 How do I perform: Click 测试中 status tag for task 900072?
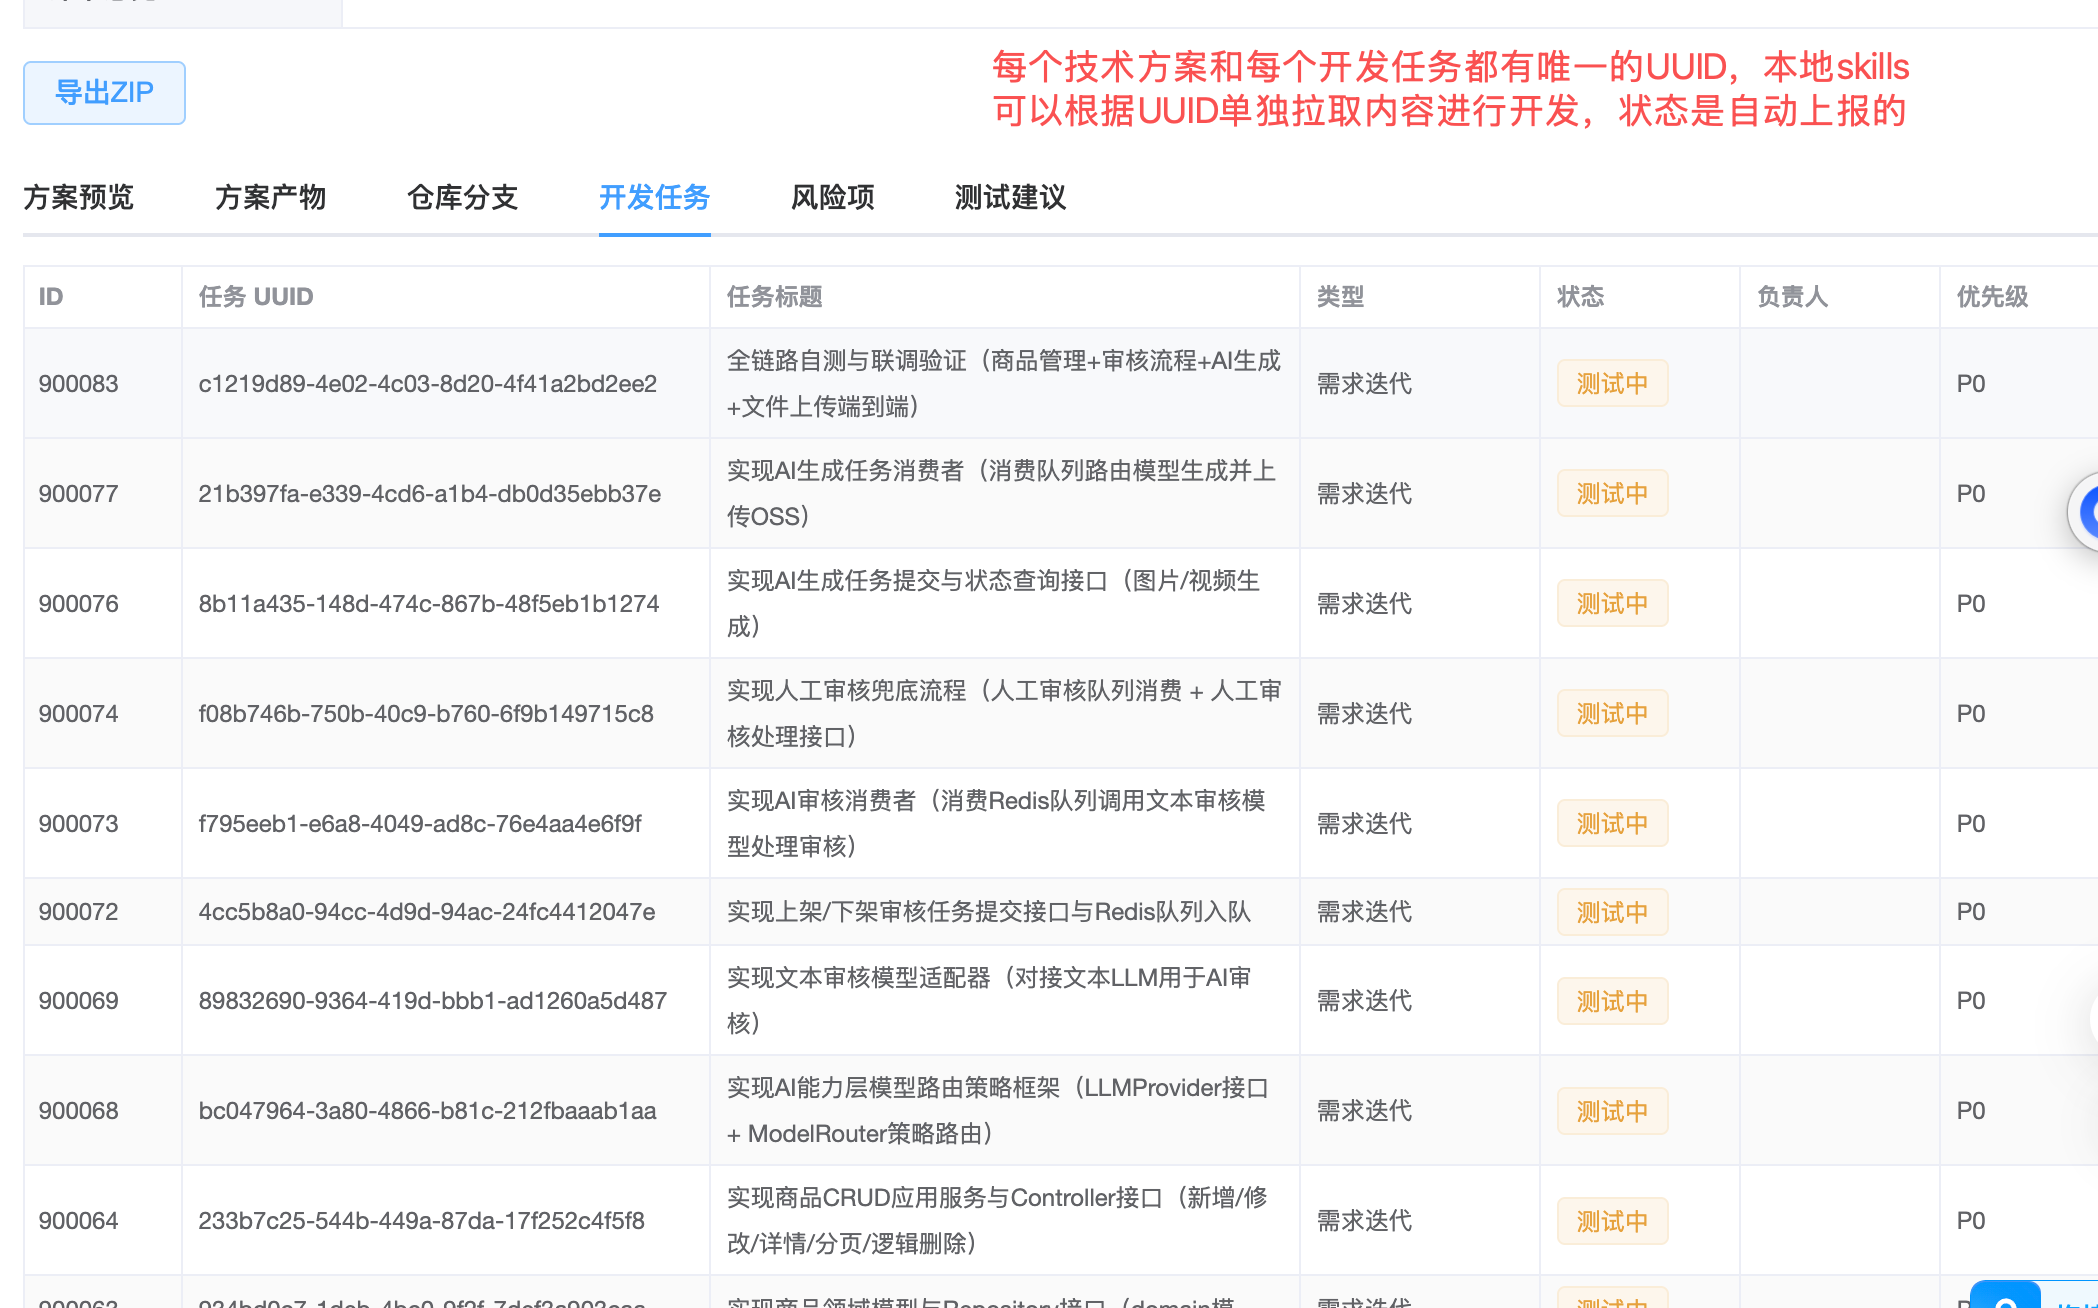point(1613,912)
